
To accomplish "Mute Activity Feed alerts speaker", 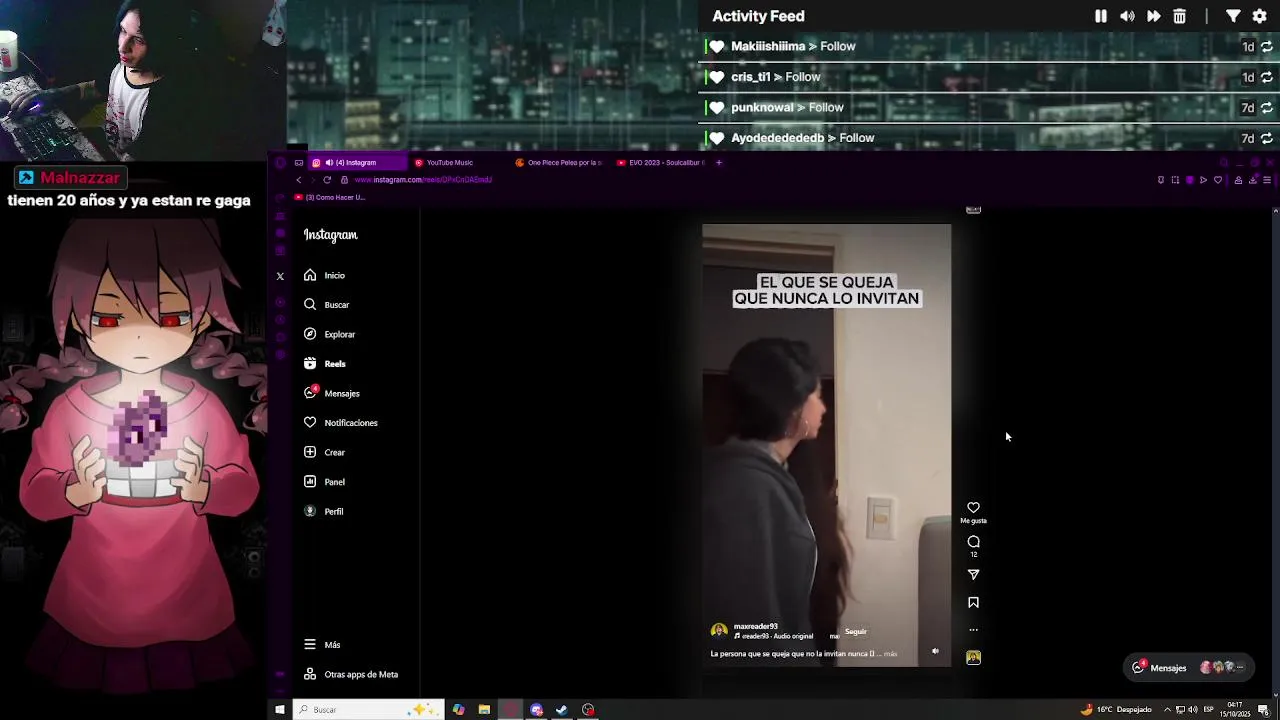I will [1127, 16].
